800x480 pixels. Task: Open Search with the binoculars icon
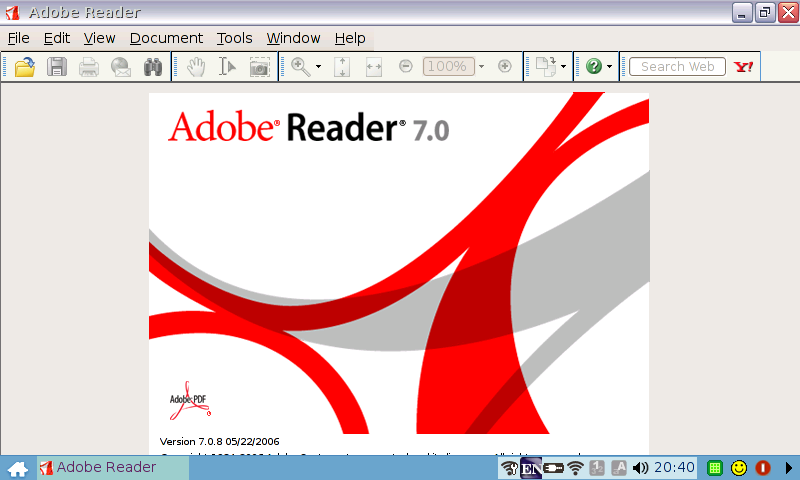tap(153, 67)
